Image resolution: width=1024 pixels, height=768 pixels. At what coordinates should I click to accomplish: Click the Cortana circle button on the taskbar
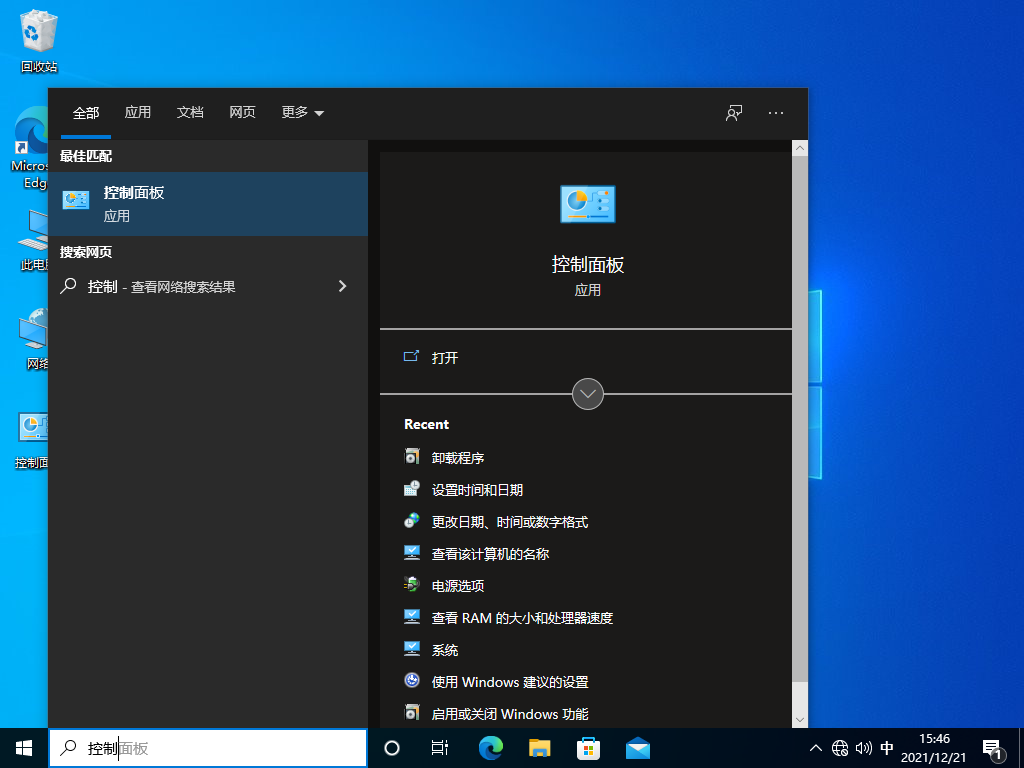tap(391, 747)
